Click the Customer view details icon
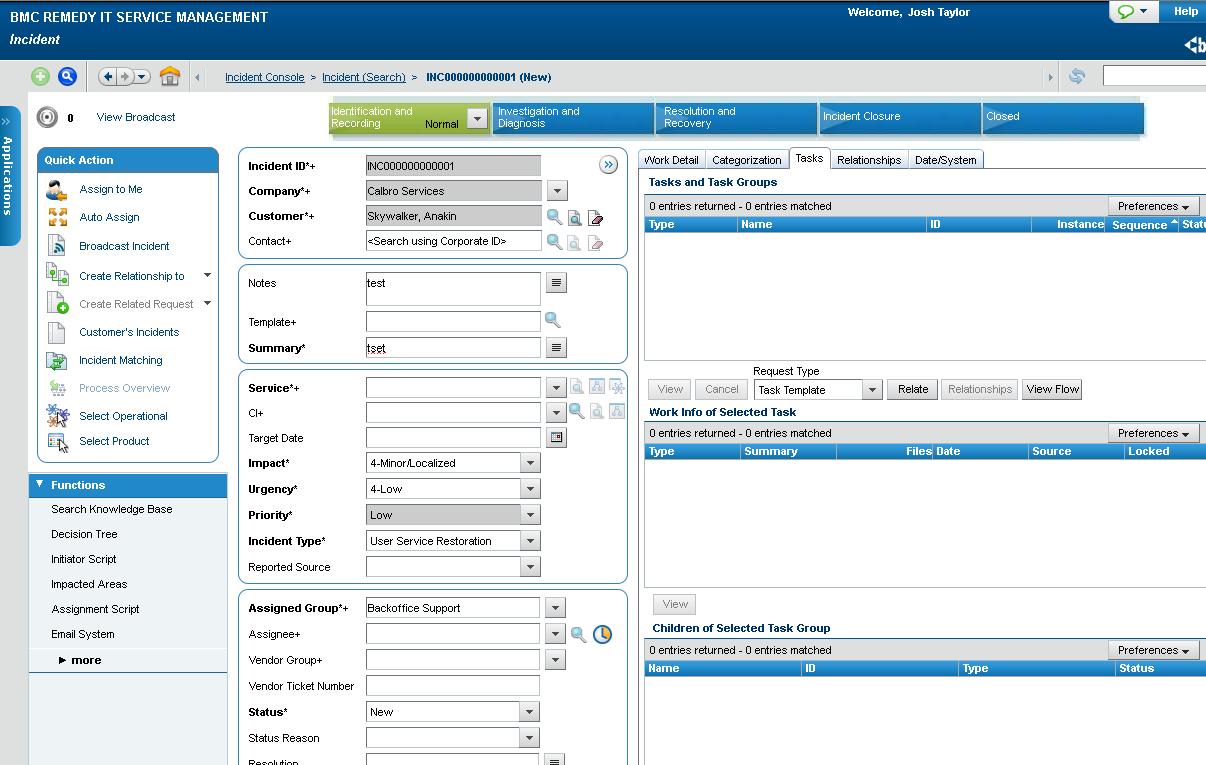The width and height of the screenshot is (1206, 765). point(575,217)
